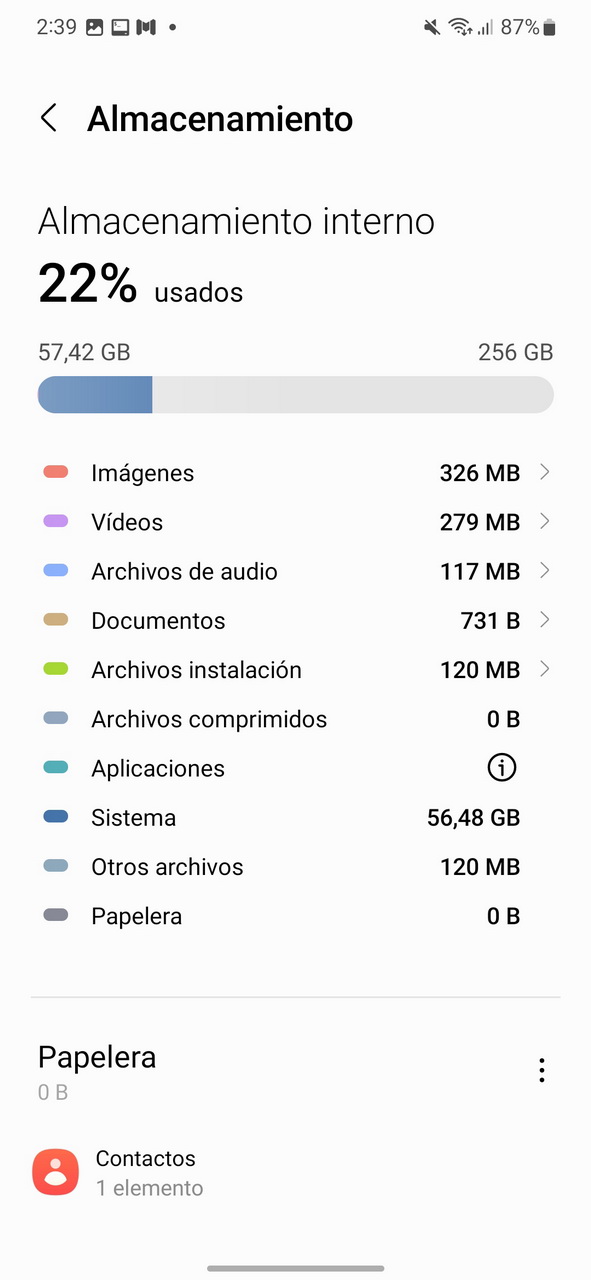Viewport: 591px width, 1280px height.
Task: Tap the Gmail notification icon
Action: point(145,28)
